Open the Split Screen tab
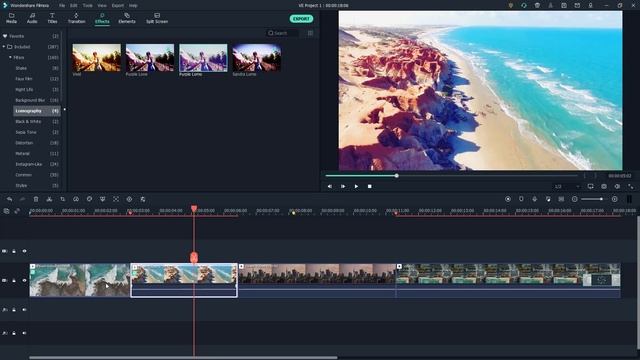Screen dimensions: 640x360 (x=157, y=18)
